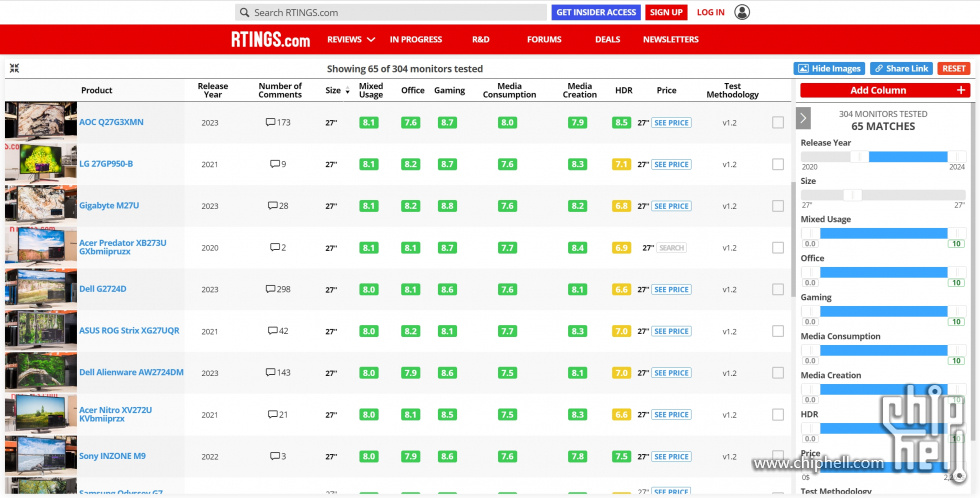Sort by Mixed Usage column header

pyautogui.click(x=371, y=91)
